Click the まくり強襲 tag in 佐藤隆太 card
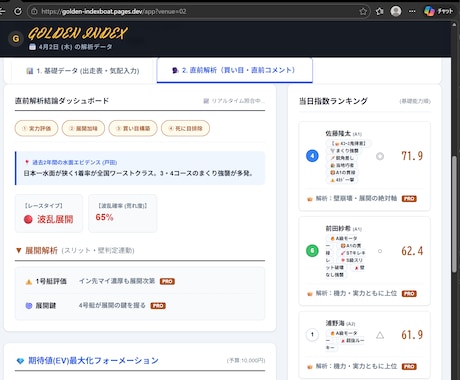Screen dimensions: 460x380 (345, 151)
